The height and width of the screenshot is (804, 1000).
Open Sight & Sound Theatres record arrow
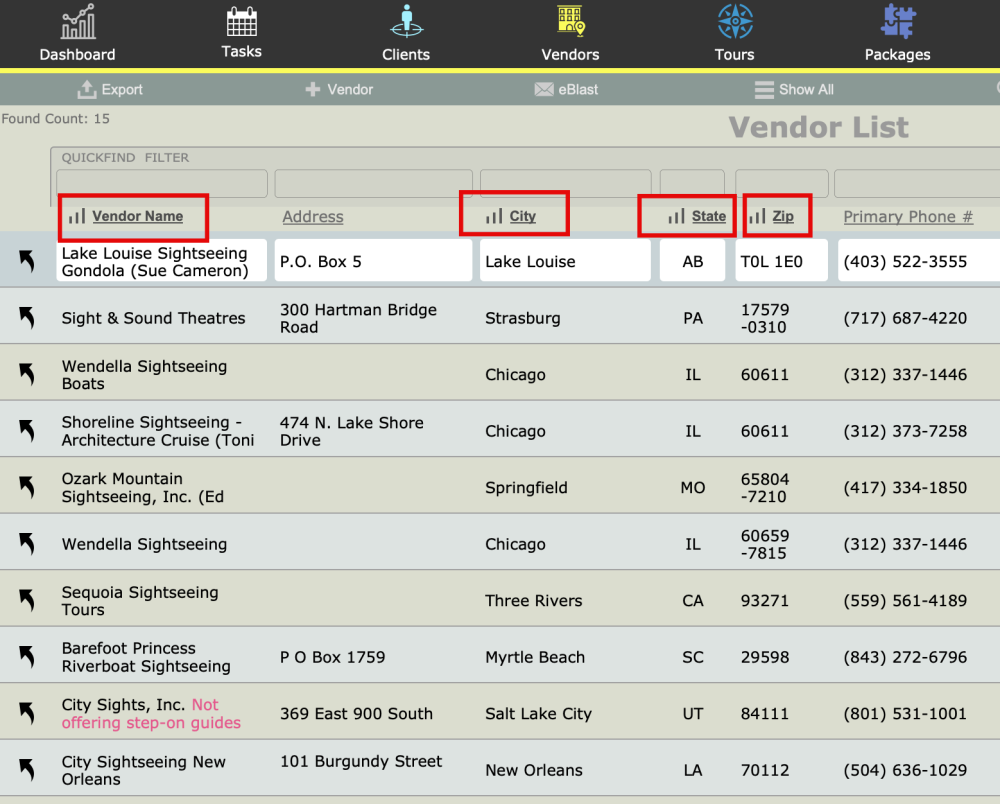(27, 318)
